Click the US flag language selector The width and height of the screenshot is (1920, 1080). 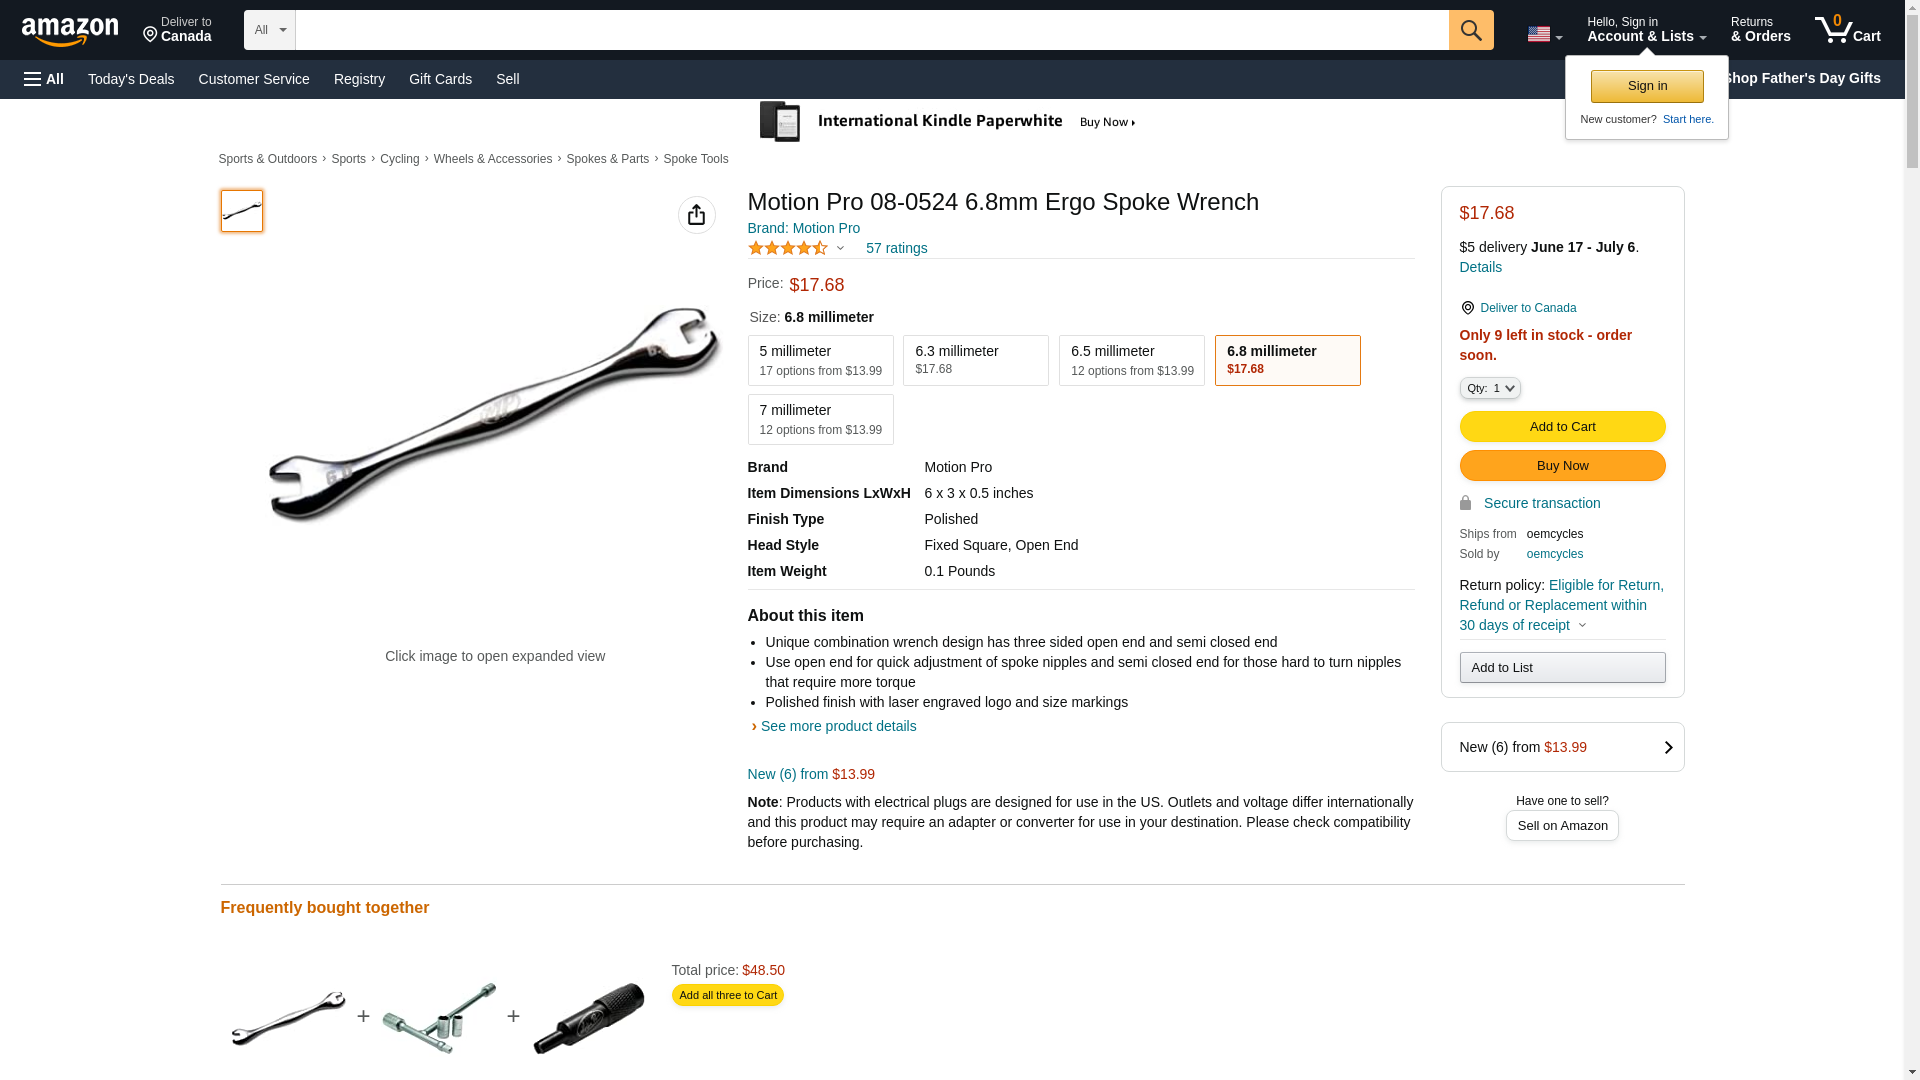1543,34
